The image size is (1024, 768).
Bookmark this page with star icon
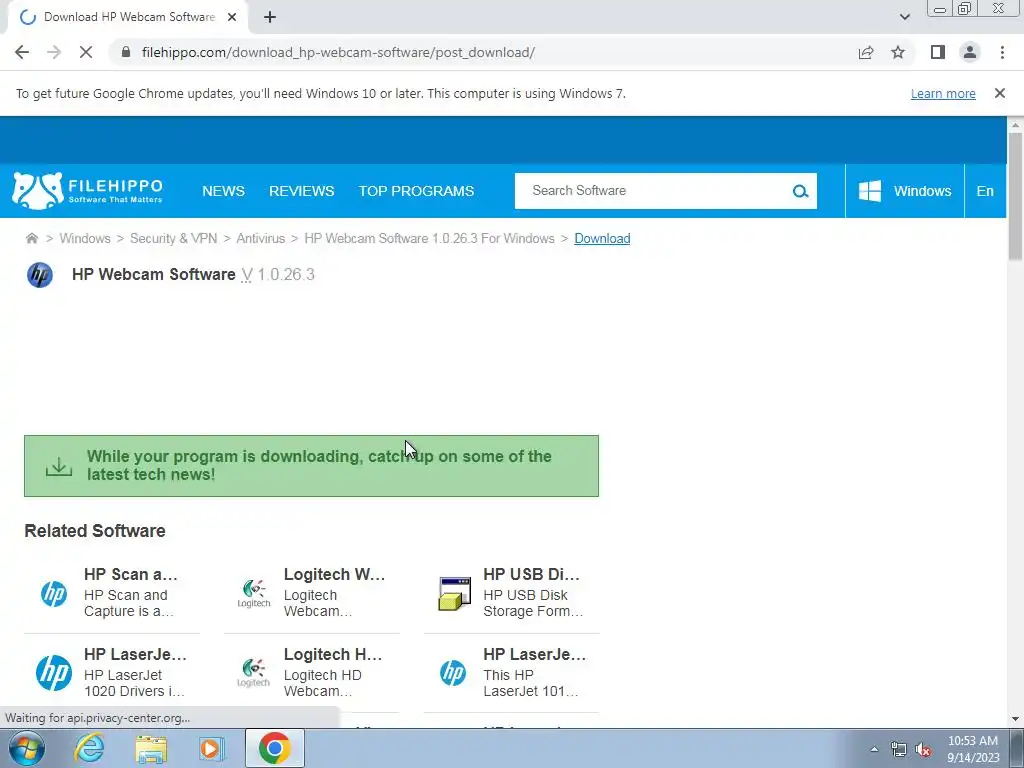[x=898, y=52]
